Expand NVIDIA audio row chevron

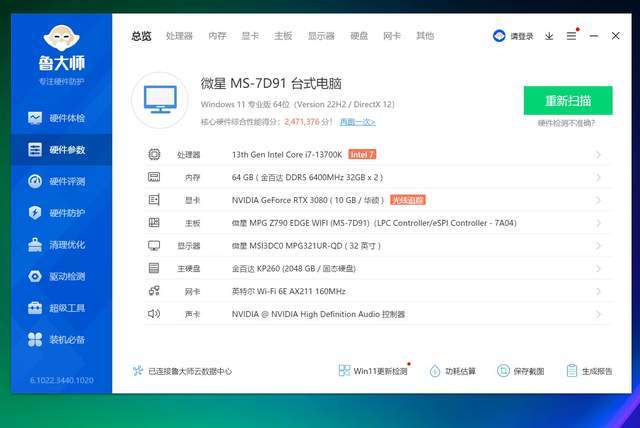[598, 314]
